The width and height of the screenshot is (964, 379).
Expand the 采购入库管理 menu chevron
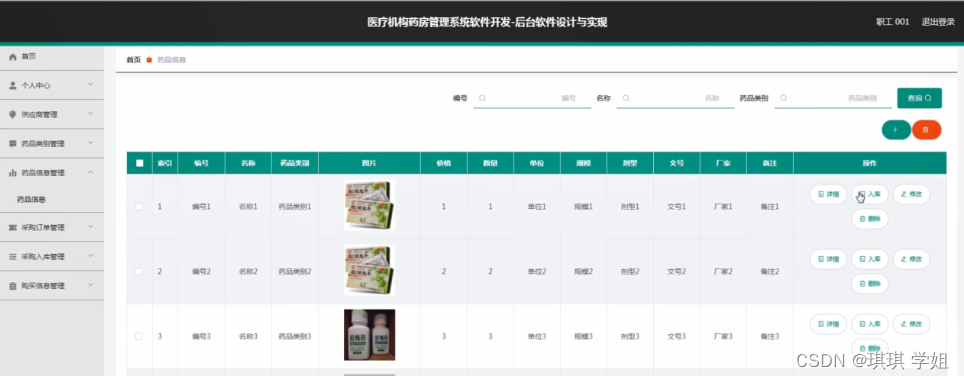(x=90, y=256)
